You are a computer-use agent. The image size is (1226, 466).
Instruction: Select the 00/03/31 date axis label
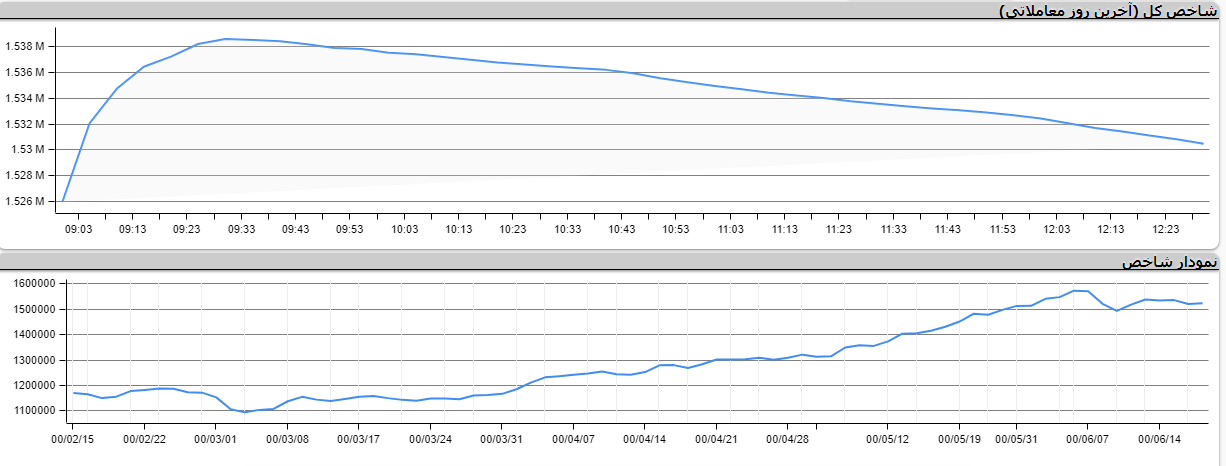(x=502, y=438)
